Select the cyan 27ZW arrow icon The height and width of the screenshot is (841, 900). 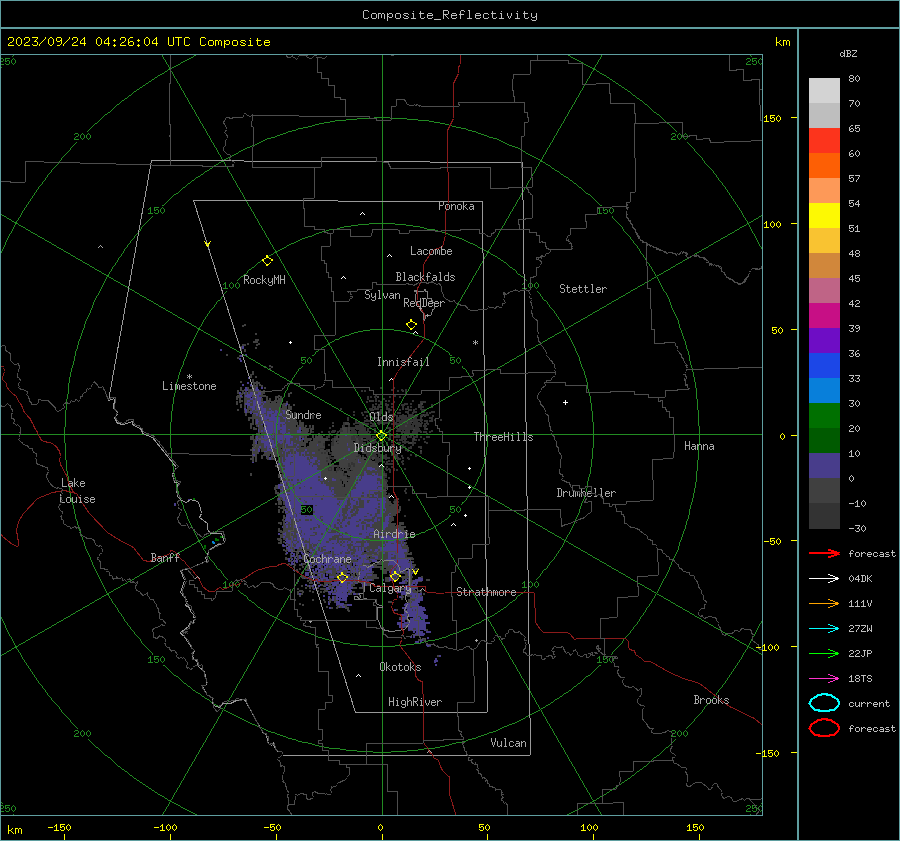pyautogui.click(x=824, y=628)
